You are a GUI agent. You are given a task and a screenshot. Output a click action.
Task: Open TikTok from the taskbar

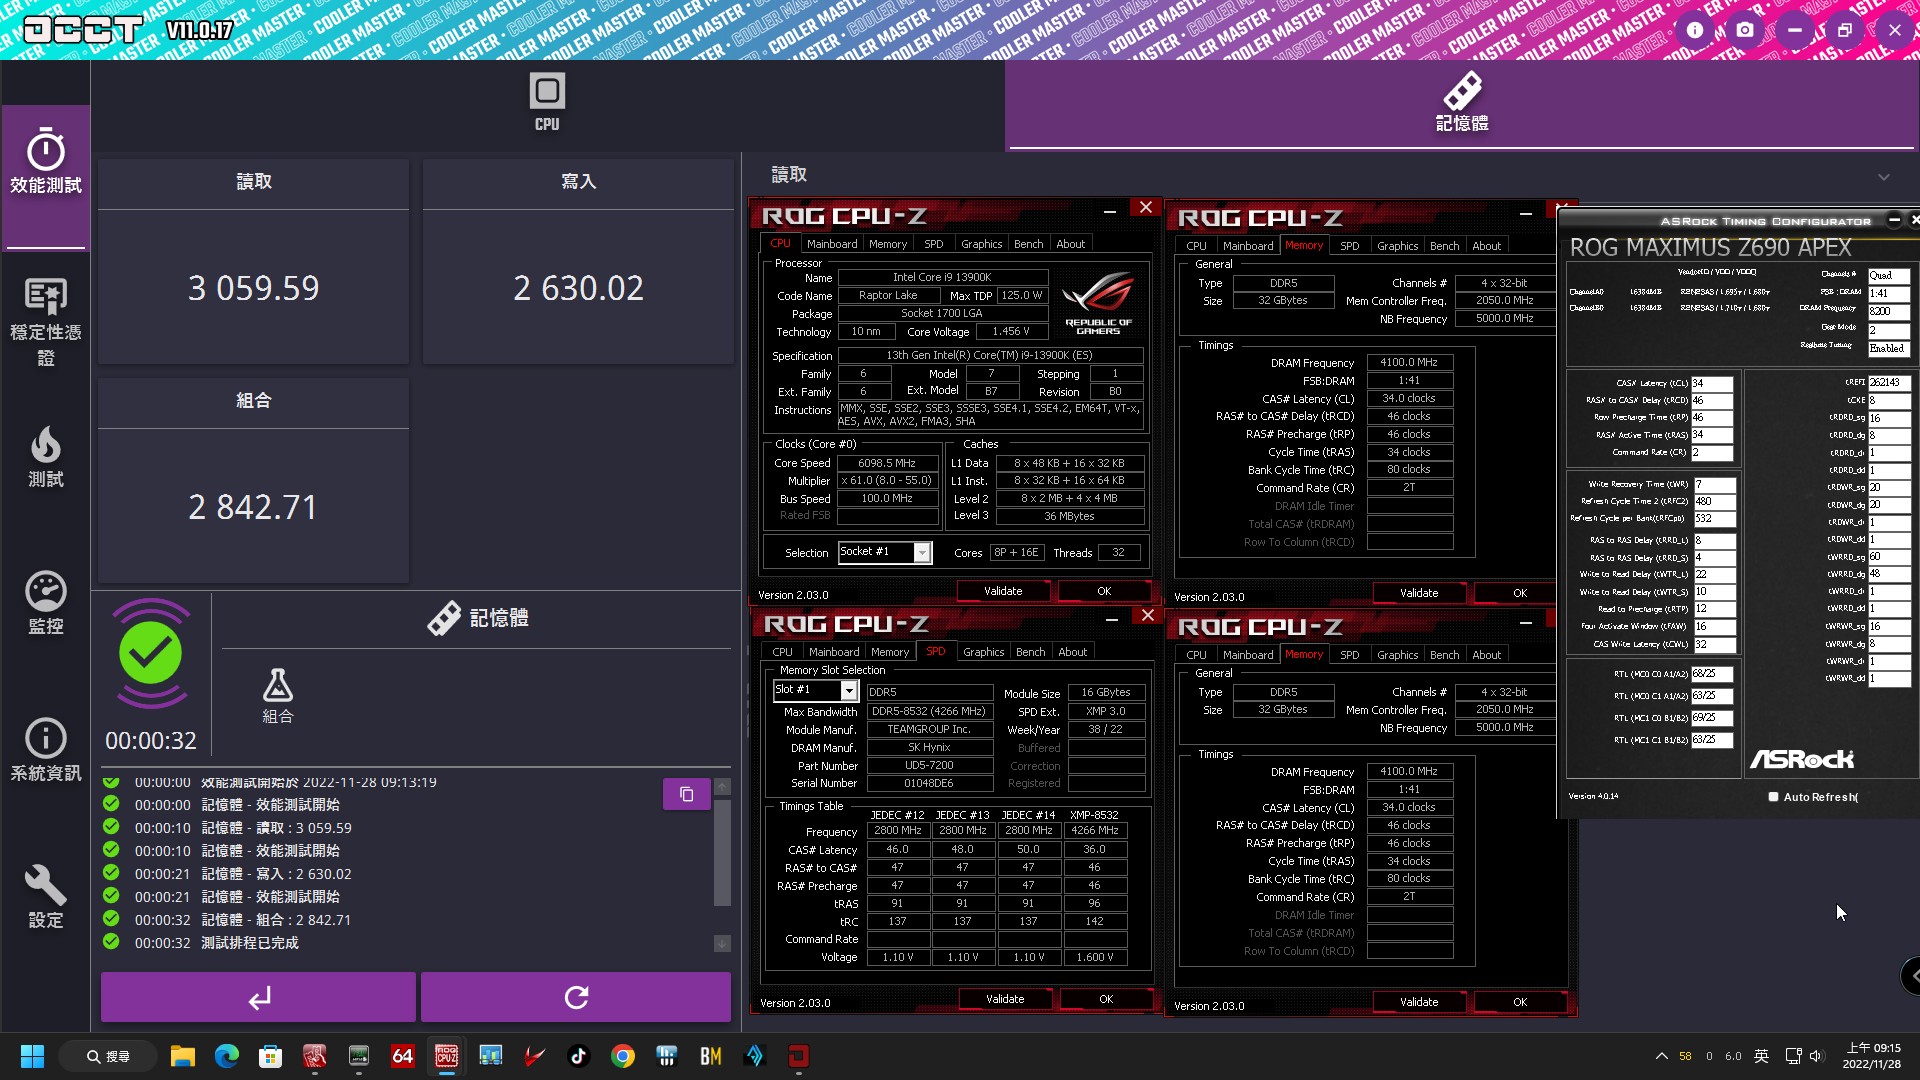pos(578,1056)
